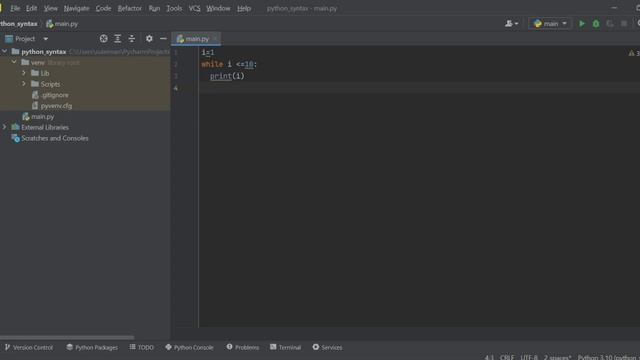This screenshot has height=360, width=640.
Task: Click Python 3.10 interpreter status
Action: pyautogui.click(x=608, y=357)
